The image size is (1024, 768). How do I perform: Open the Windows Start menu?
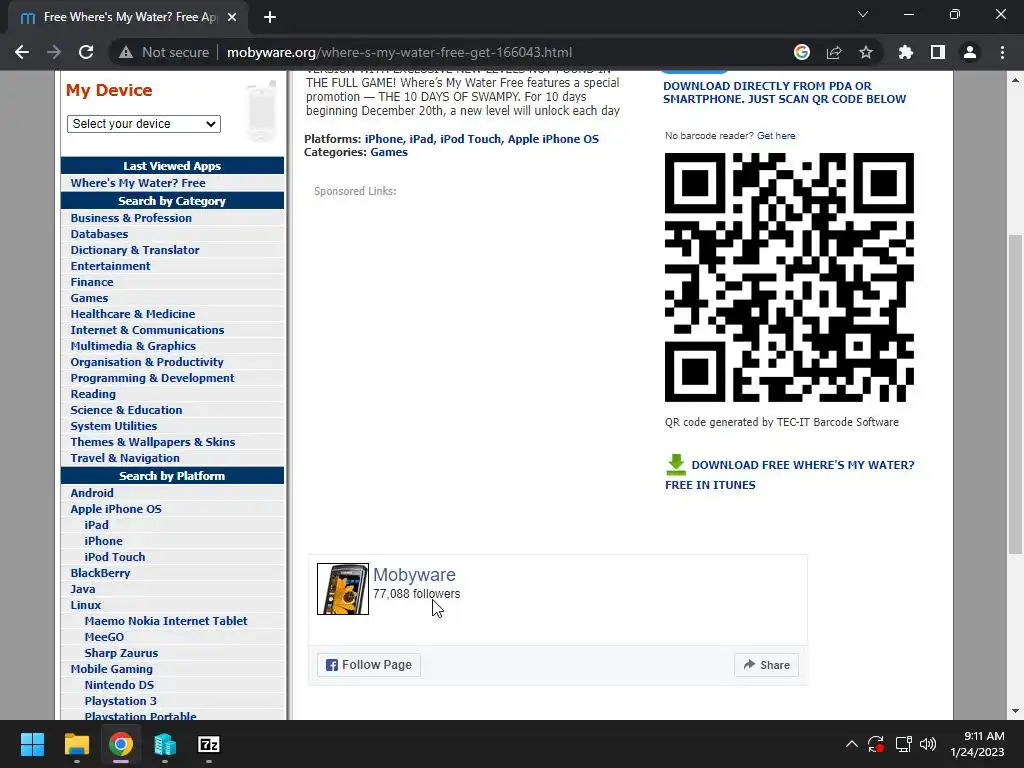point(32,744)
